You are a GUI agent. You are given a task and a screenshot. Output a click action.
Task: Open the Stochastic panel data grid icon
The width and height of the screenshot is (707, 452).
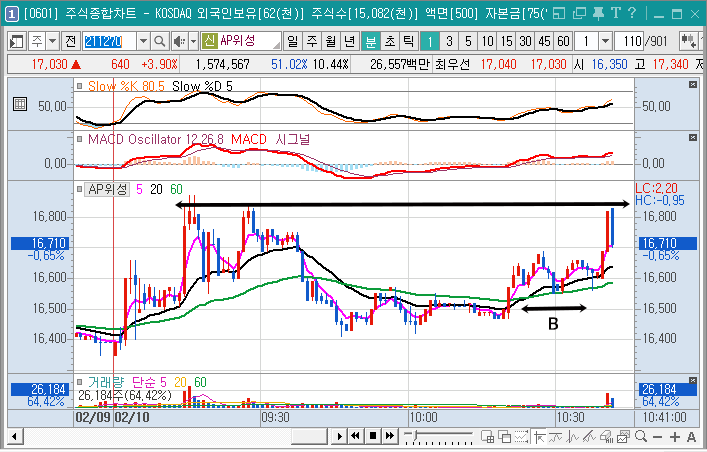pos(20,104)
